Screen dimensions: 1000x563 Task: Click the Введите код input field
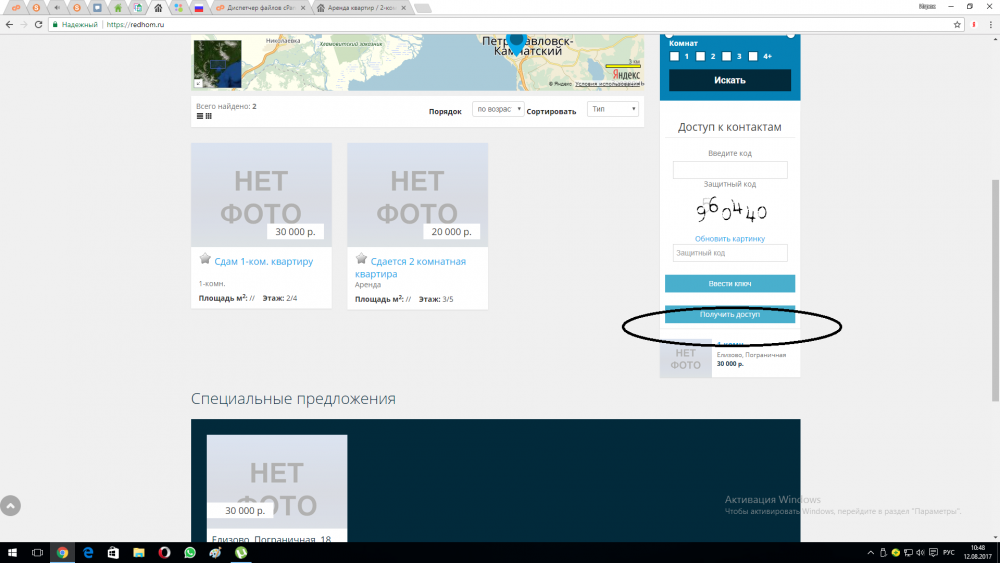coord(730,170)
